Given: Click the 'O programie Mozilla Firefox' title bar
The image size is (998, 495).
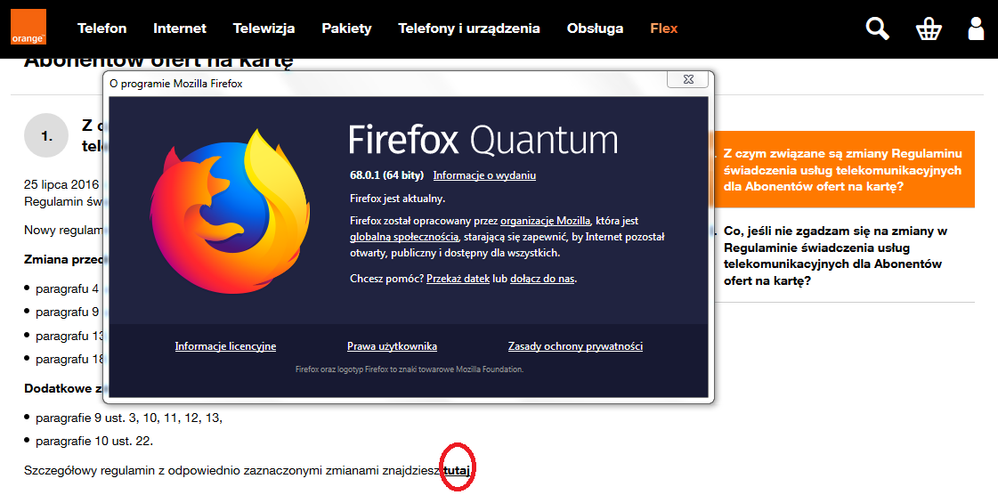Looking at the screenshot, I should click(176, 83).
